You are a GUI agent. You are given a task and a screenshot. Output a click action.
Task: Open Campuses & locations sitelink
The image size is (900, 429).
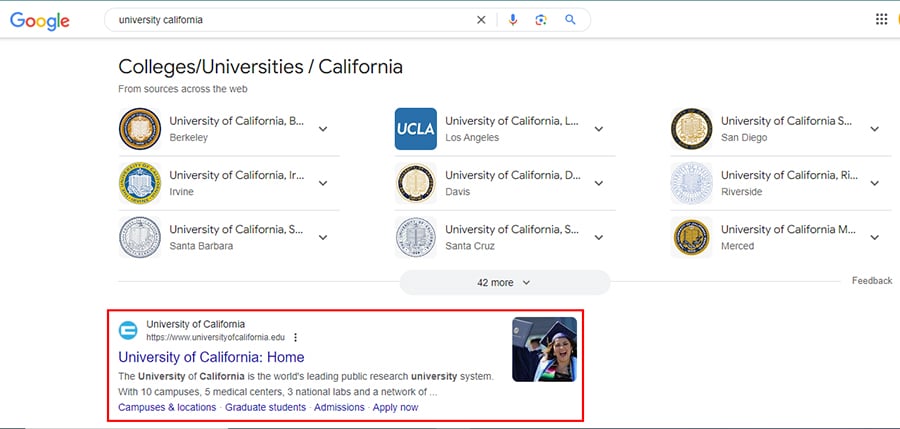pos(167,407)
